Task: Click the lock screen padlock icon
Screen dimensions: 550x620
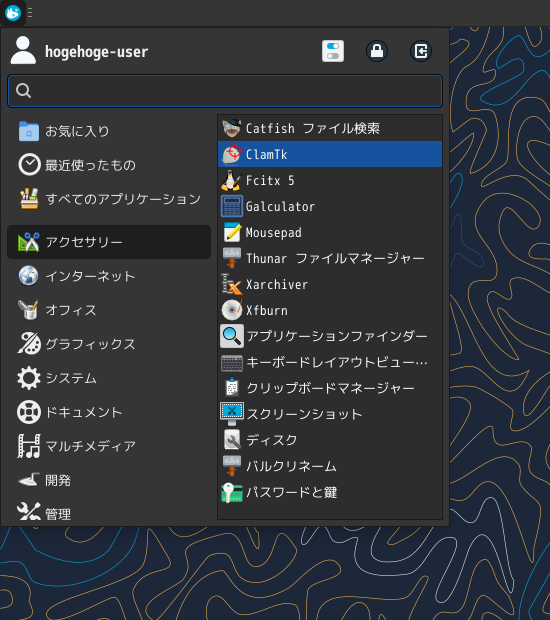Action: (377, 51)
